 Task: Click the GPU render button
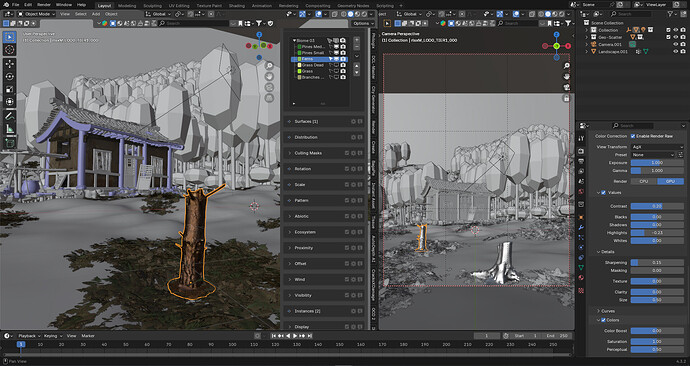(671, 181)
